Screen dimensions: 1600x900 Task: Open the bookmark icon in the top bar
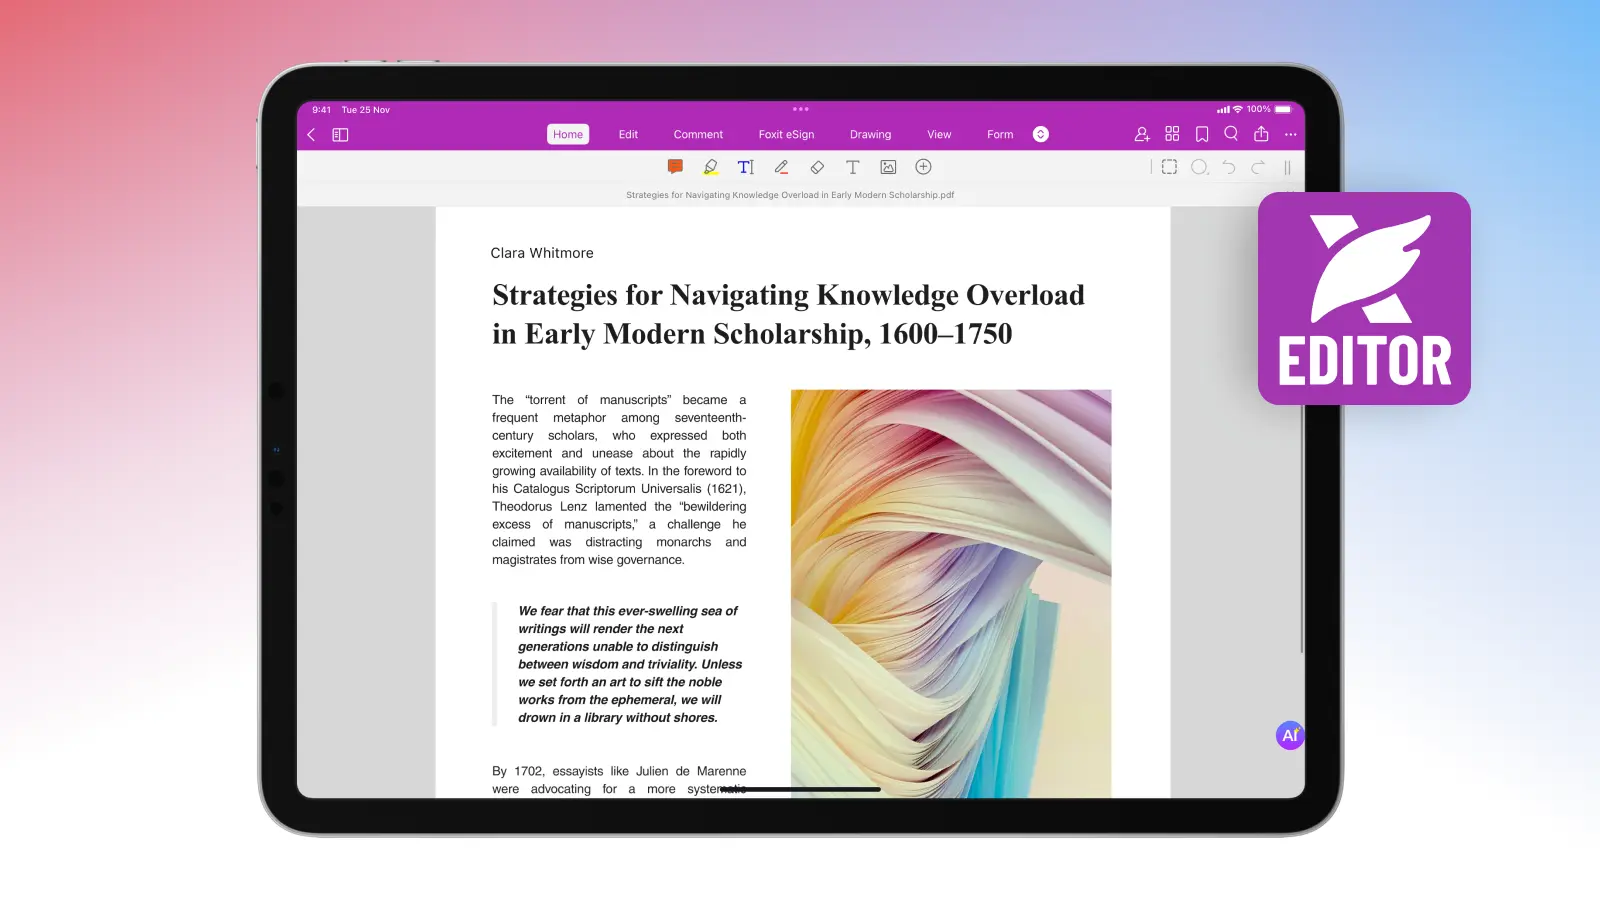pyautogui.click(x=1202, y=134)
